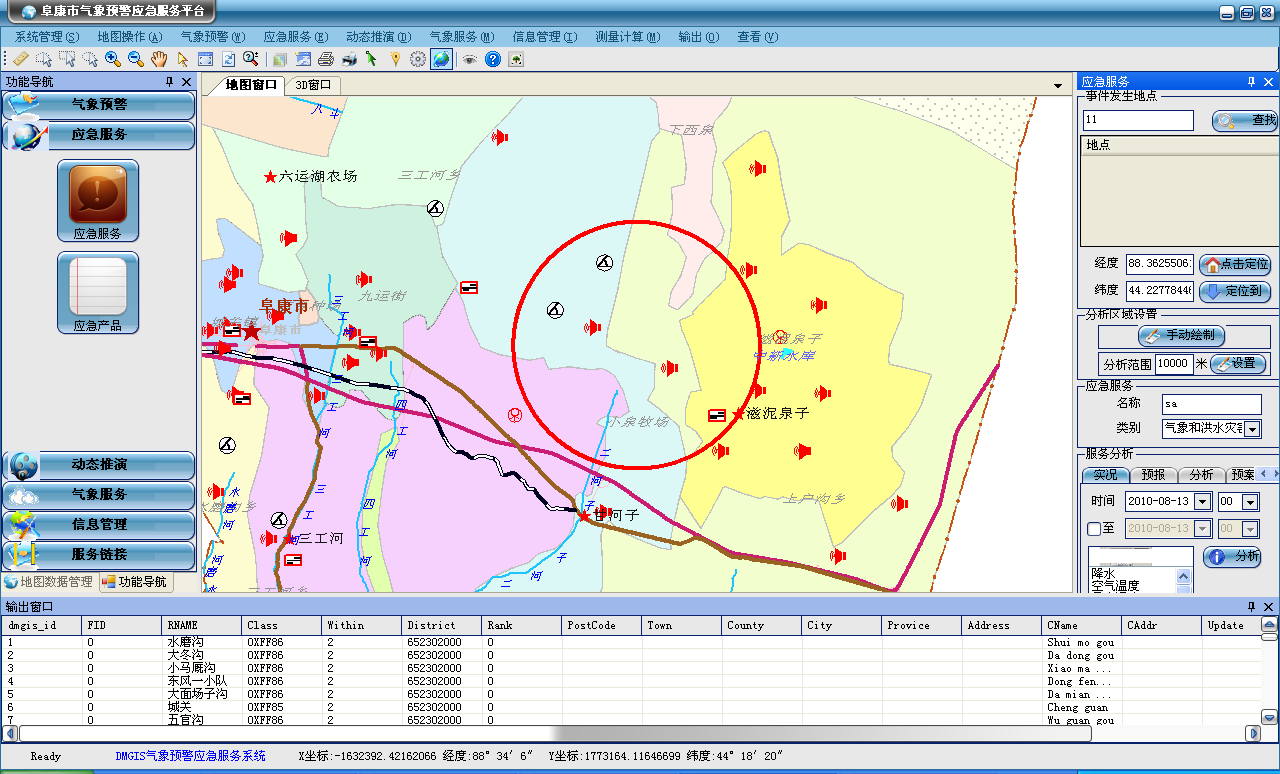Screen dimensions: 1280x774
Task: Toggle auto-hide pin on 功能导航 panel
Action: [170, 82]
